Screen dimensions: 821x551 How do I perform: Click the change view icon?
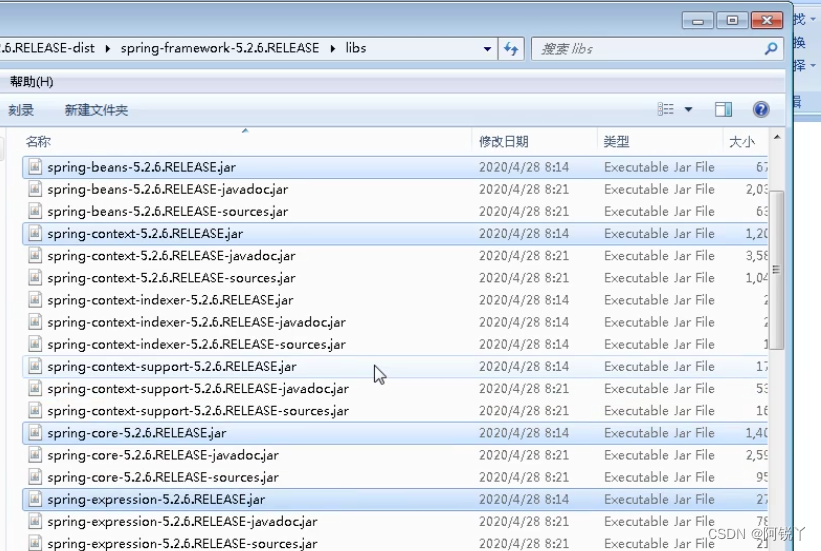665,109
